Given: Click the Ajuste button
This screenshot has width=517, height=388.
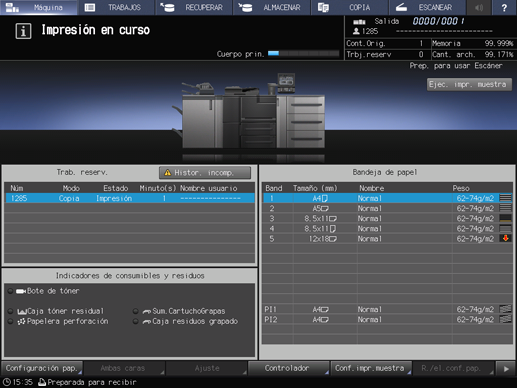Looking at the screenshot, I should pos(206,368).
